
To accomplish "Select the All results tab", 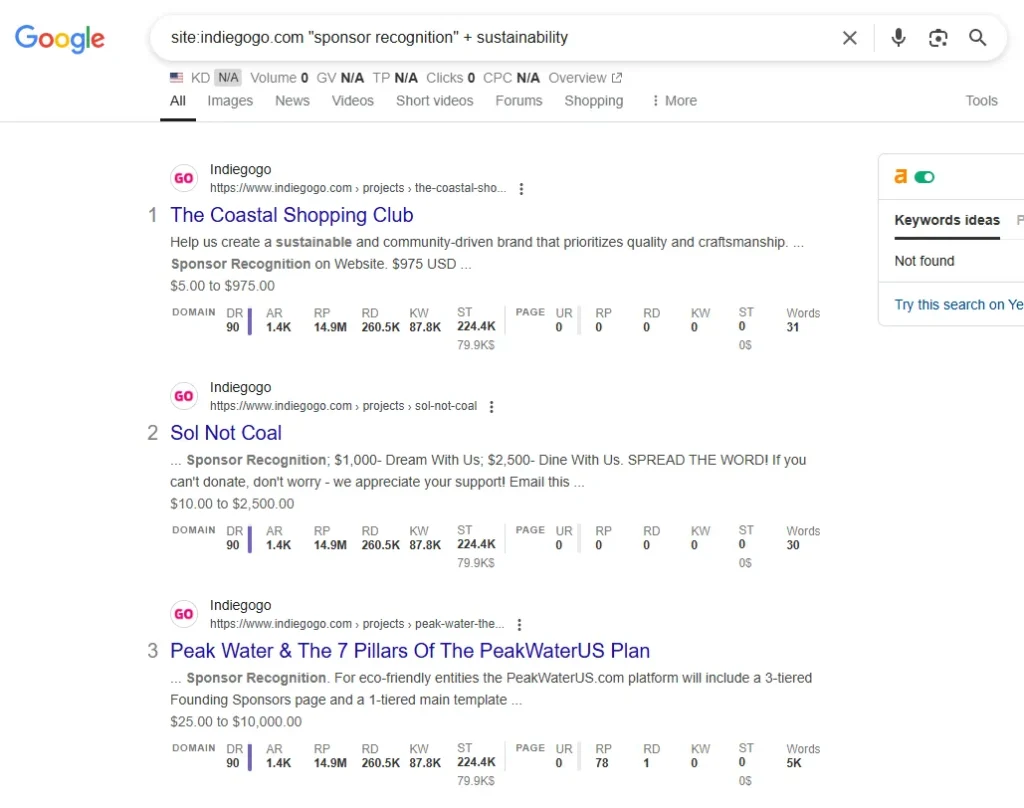I will coord(178,101).
